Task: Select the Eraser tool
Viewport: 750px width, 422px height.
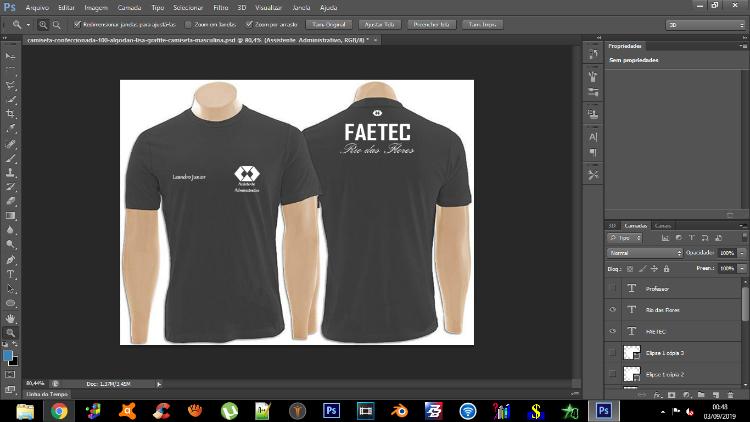Action: (11, 201)
